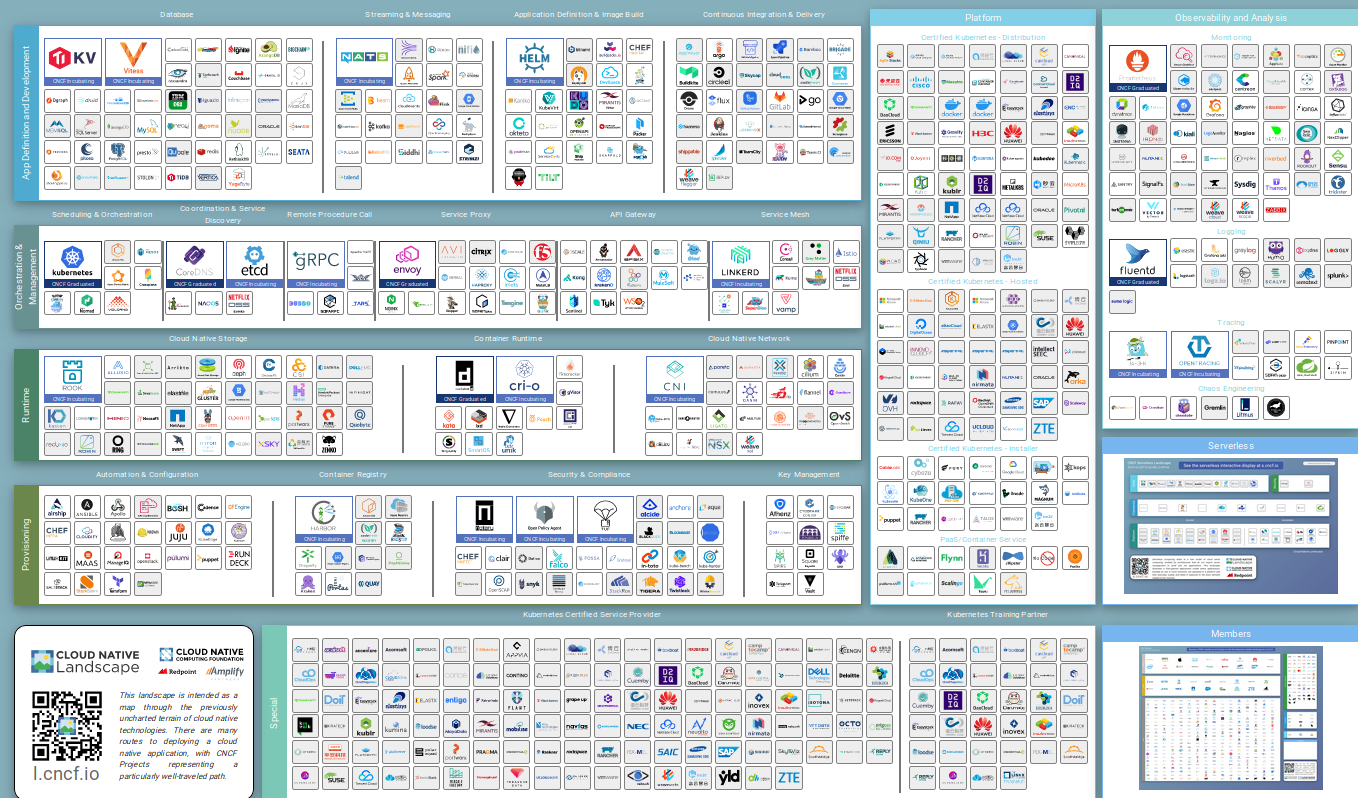Click the Spark streaming card
This screenshot has height=798, width=1358.
[439, 74]
